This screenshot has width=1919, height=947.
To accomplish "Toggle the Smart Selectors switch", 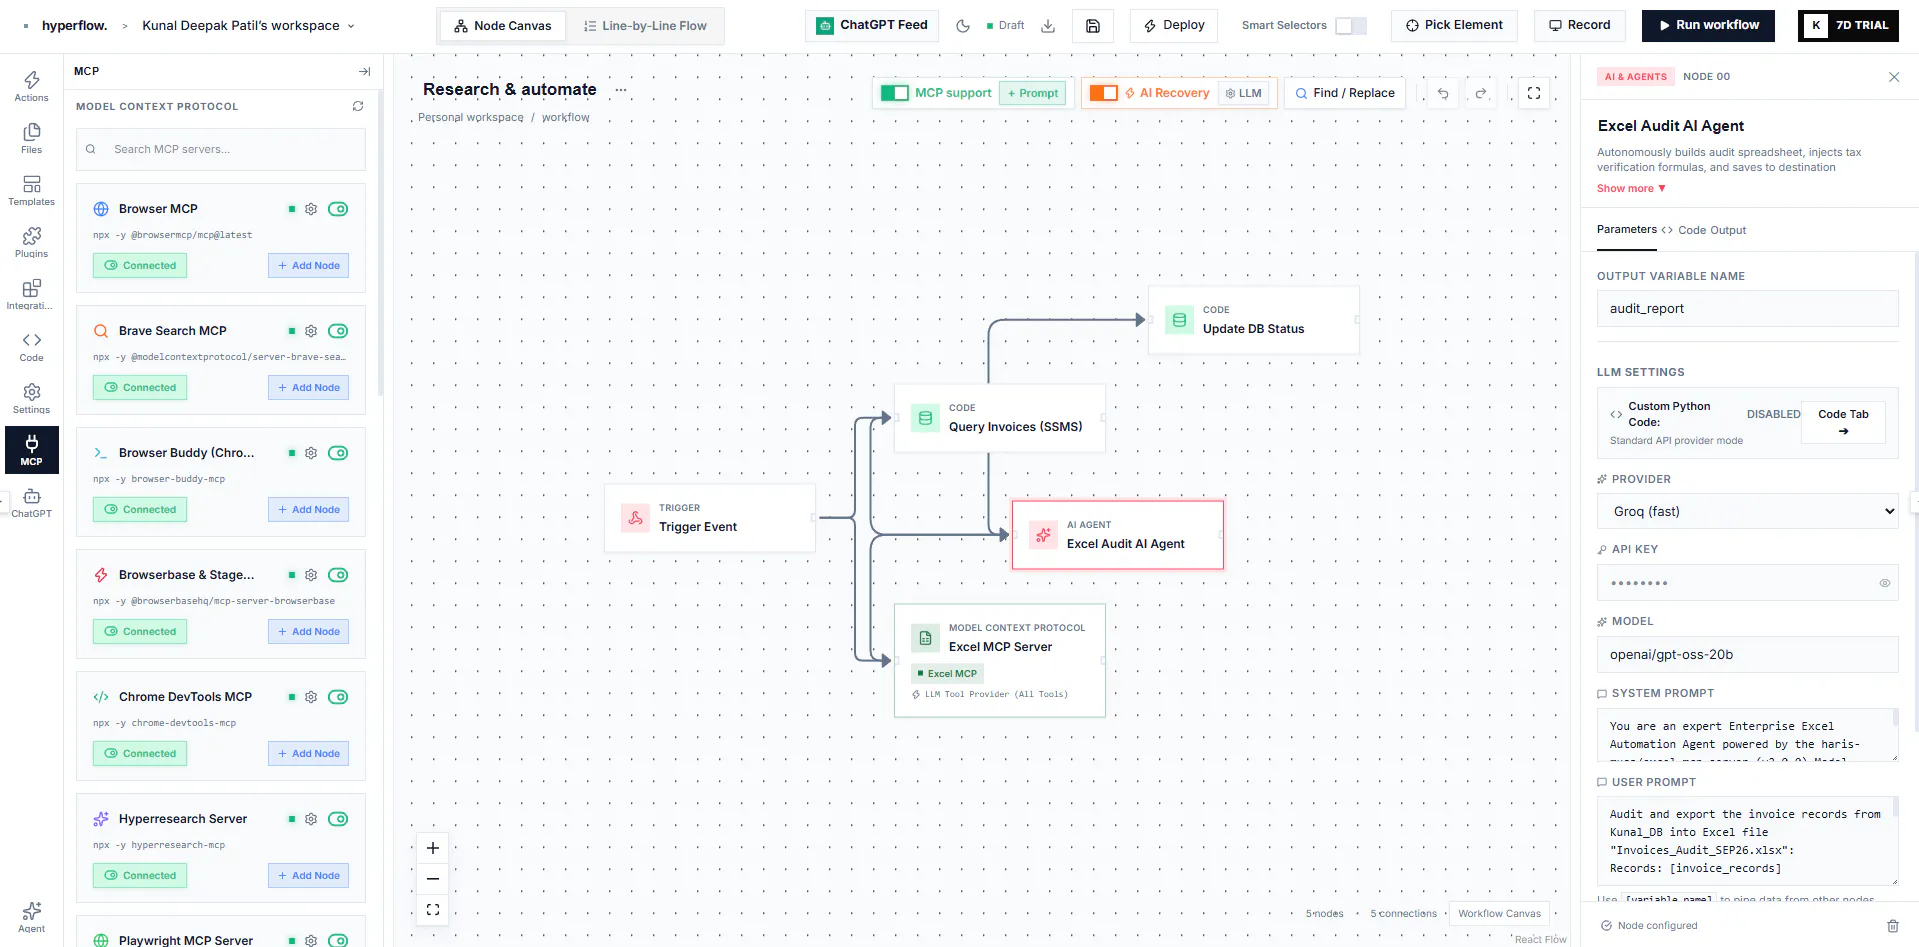I will (1351, 26).
